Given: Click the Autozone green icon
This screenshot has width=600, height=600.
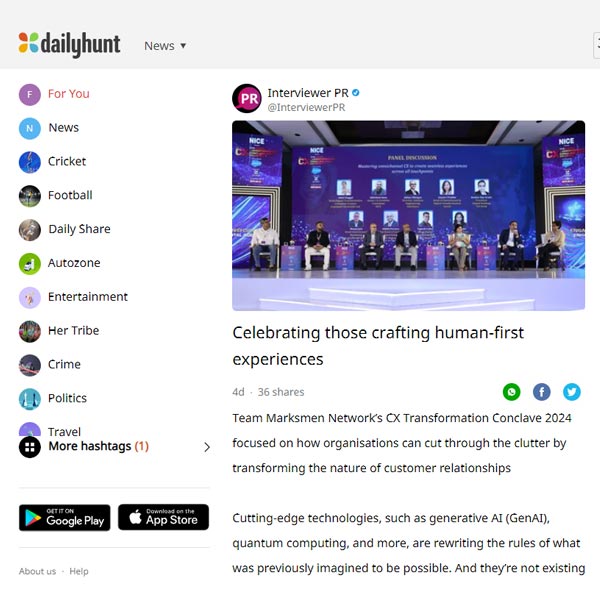Looking at the screenshot, I should pos(30,264).
